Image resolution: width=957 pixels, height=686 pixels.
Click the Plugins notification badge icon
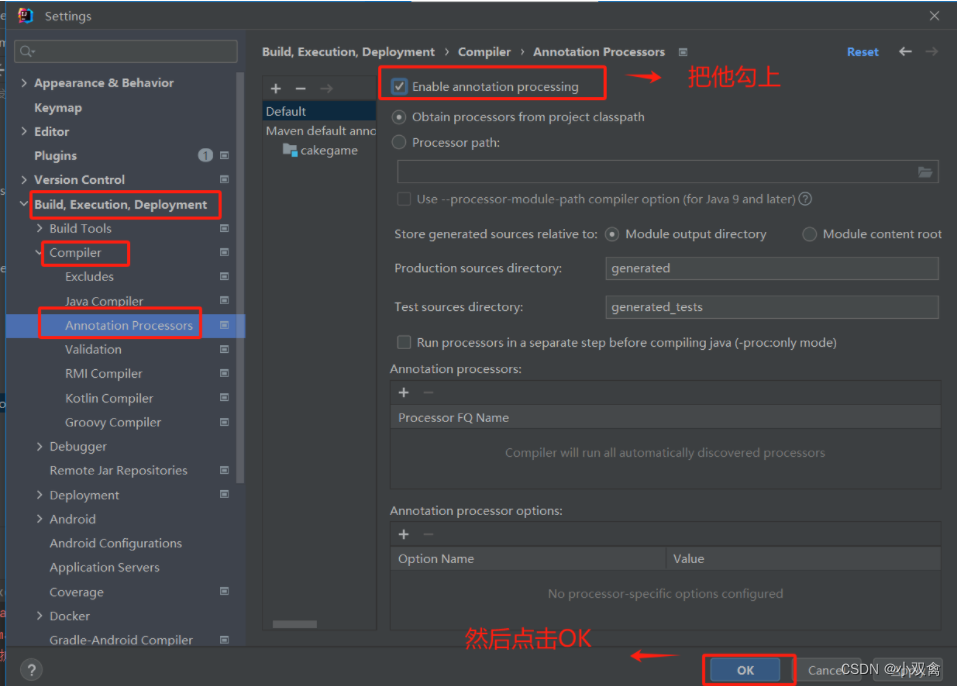pos(205,155)
